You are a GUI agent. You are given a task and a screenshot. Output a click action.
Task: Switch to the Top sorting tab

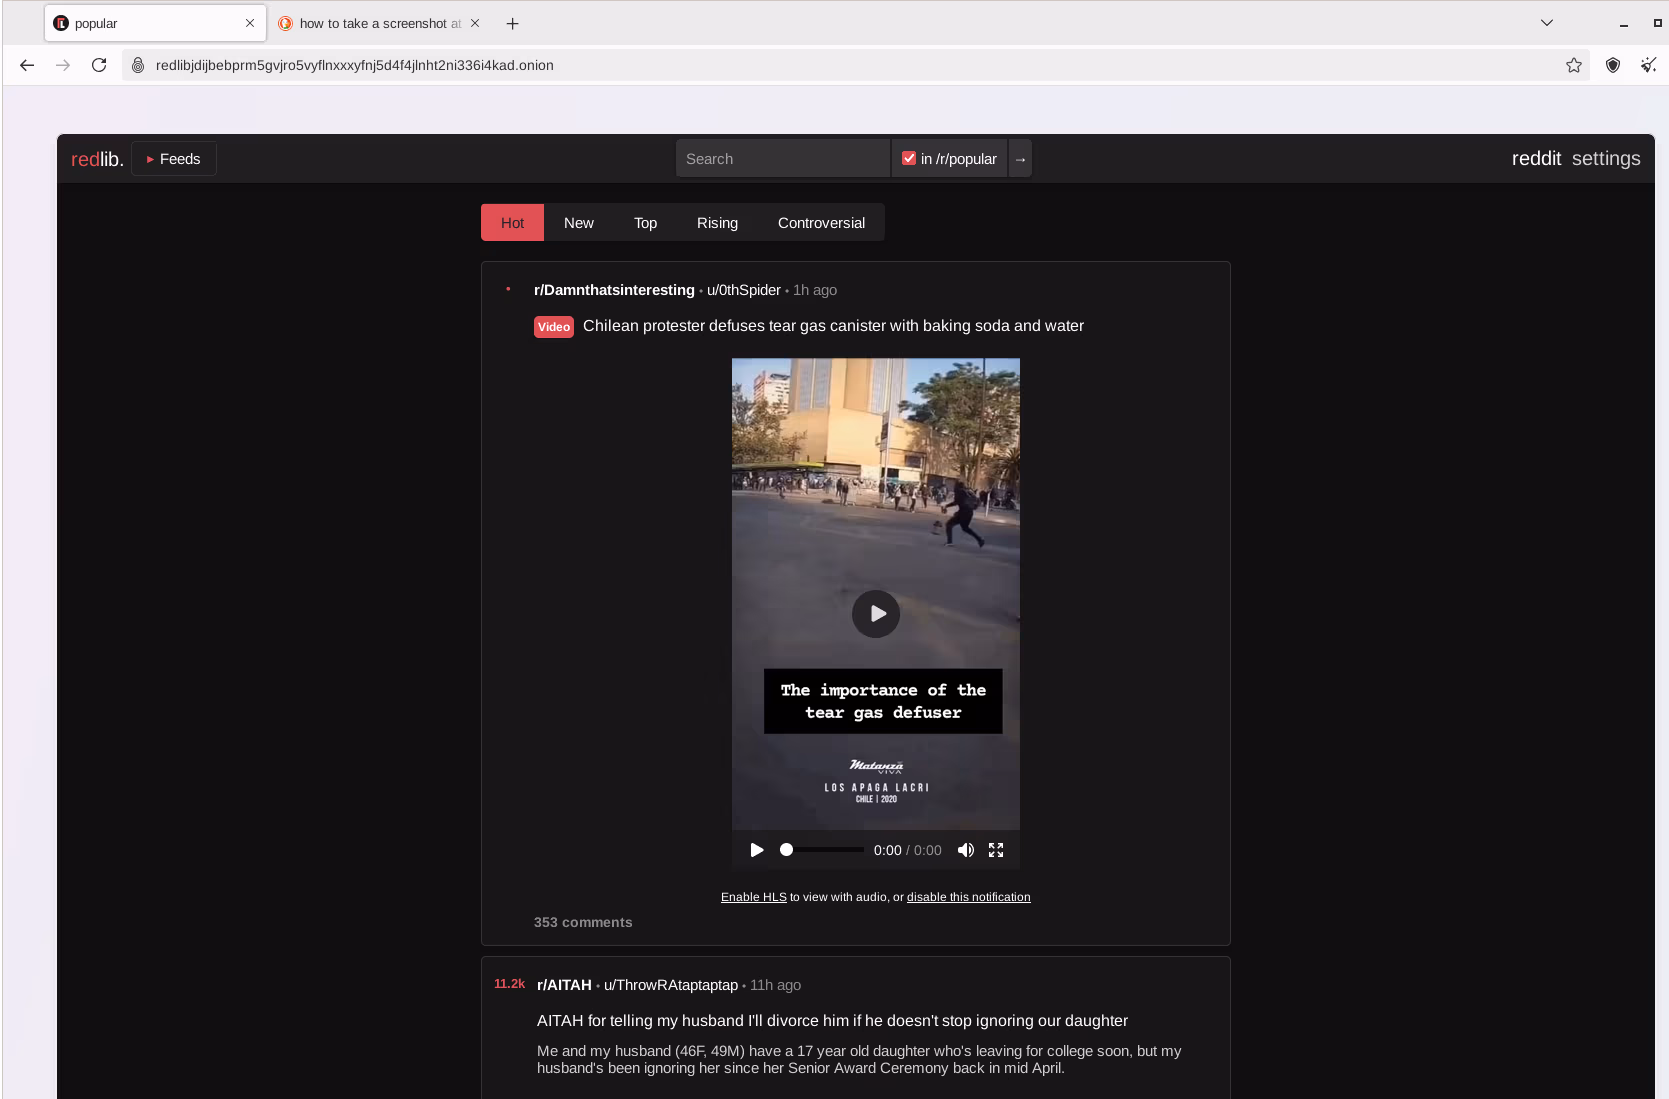(x=645, y=223)
